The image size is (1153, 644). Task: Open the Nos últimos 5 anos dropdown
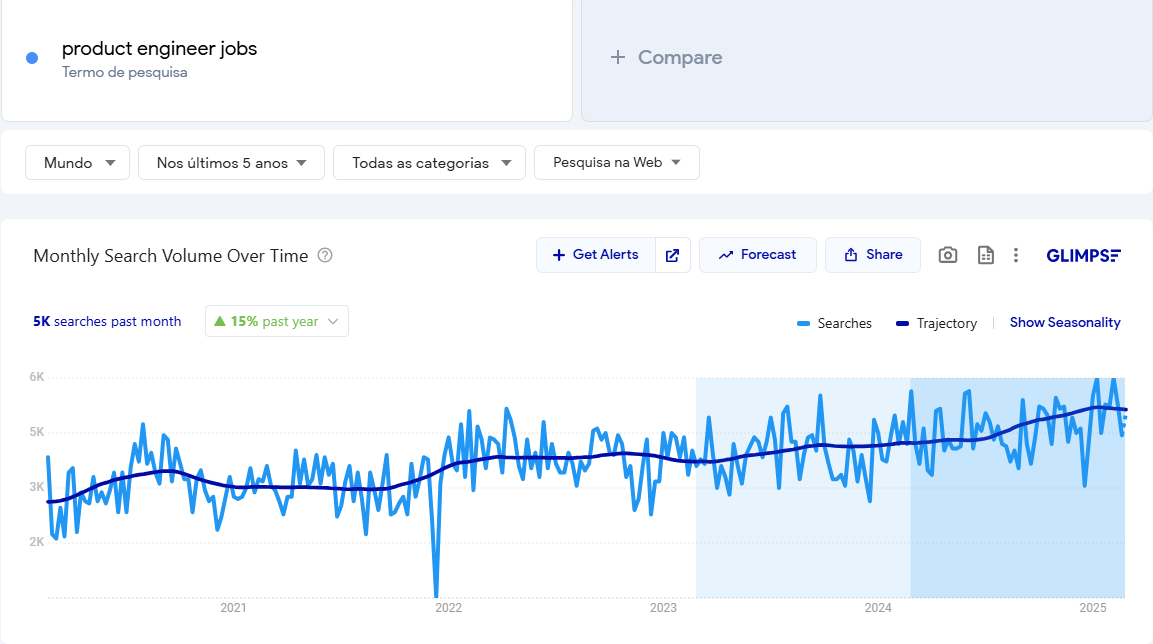coord(231,162)
